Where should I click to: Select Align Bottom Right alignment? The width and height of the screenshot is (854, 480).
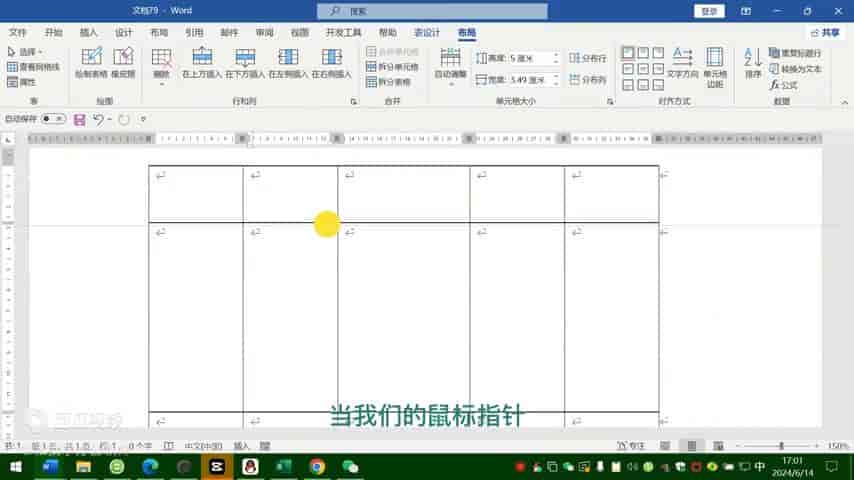pyautogui.click(x=658, y=85)
